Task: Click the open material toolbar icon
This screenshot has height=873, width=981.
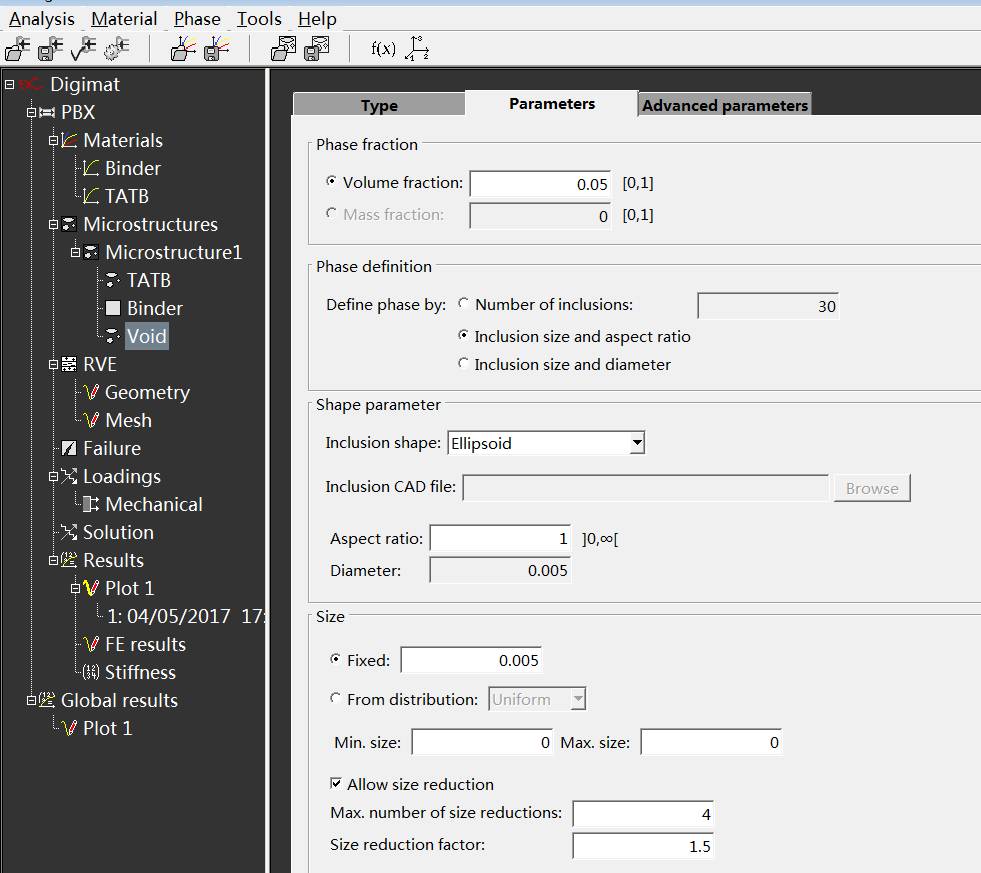Action: 183,49
